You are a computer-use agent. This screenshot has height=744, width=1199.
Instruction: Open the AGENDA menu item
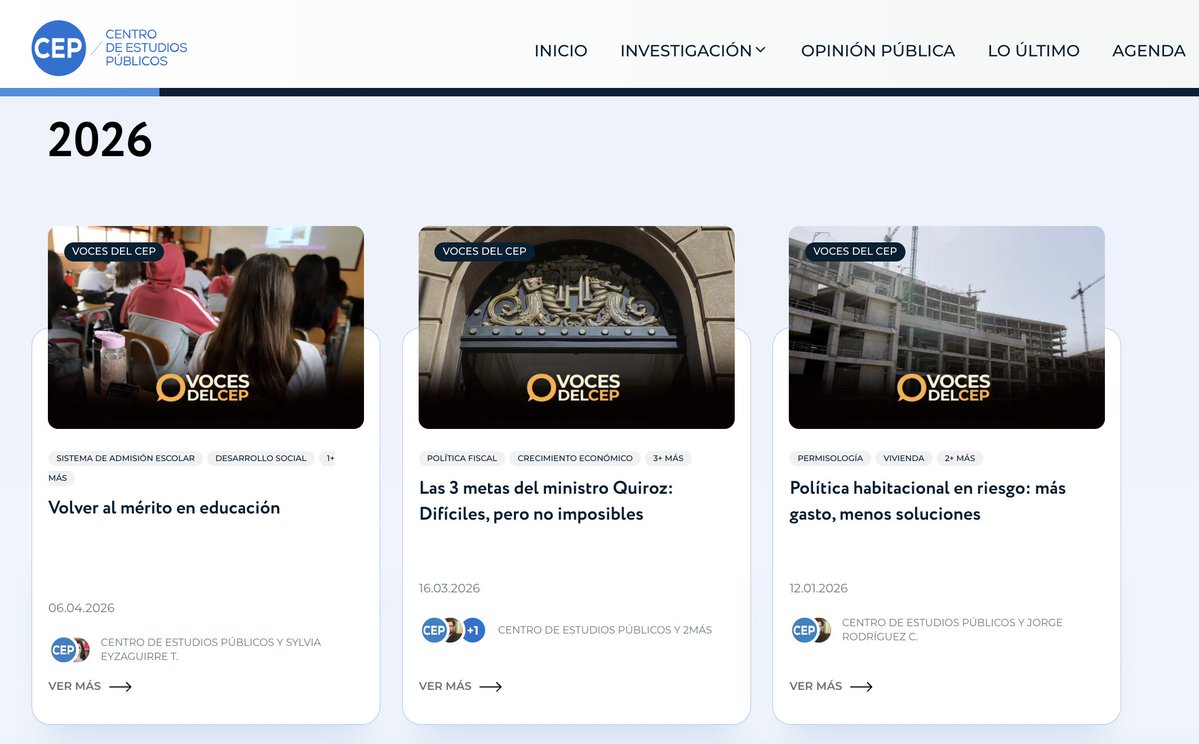tap(1149, 50)
